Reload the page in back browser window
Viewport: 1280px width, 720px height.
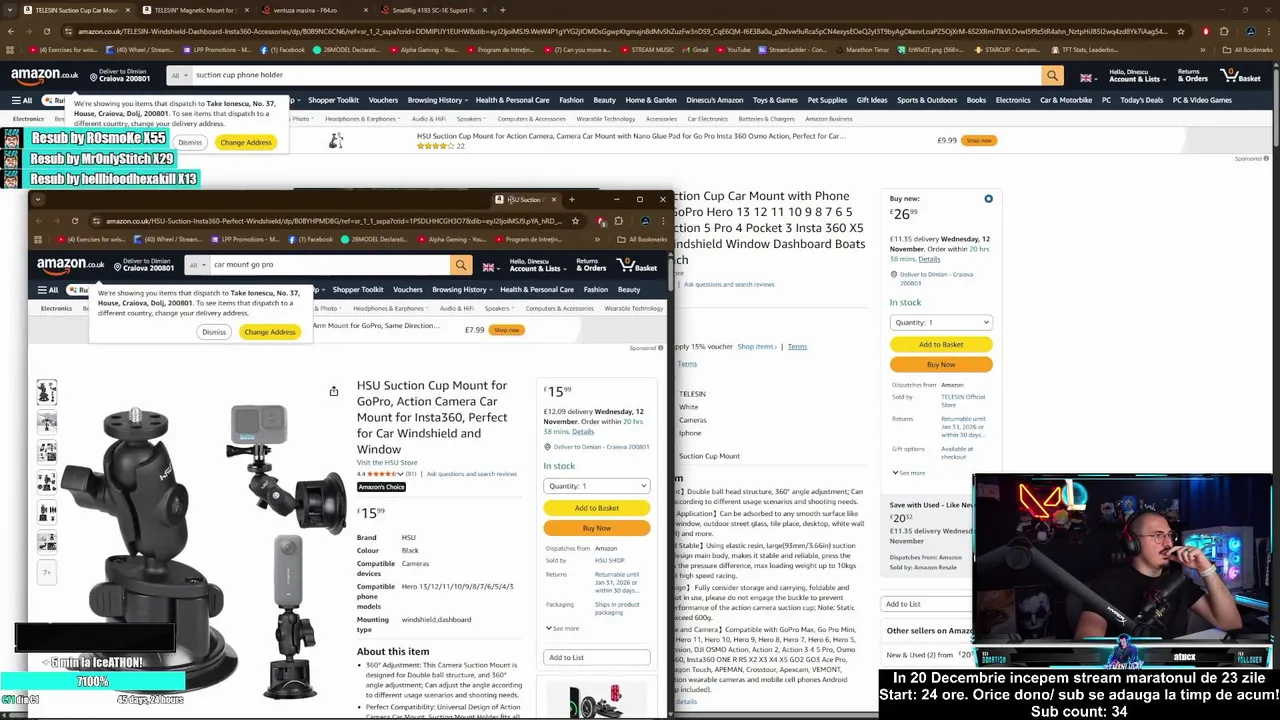46,31
